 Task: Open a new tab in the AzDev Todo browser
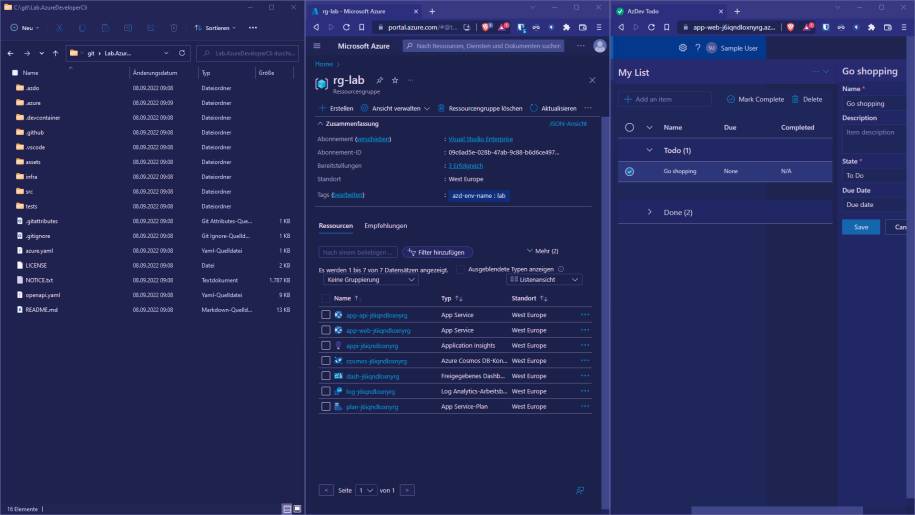(737, 11)
